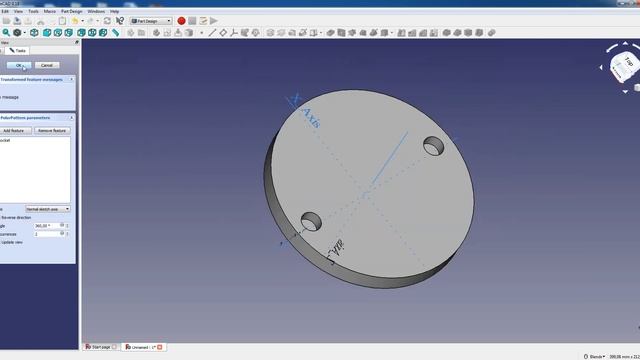Open the Tools menu
Image resolution: width=640 pixels, height=360 pixels.
[x=33, y=11]
